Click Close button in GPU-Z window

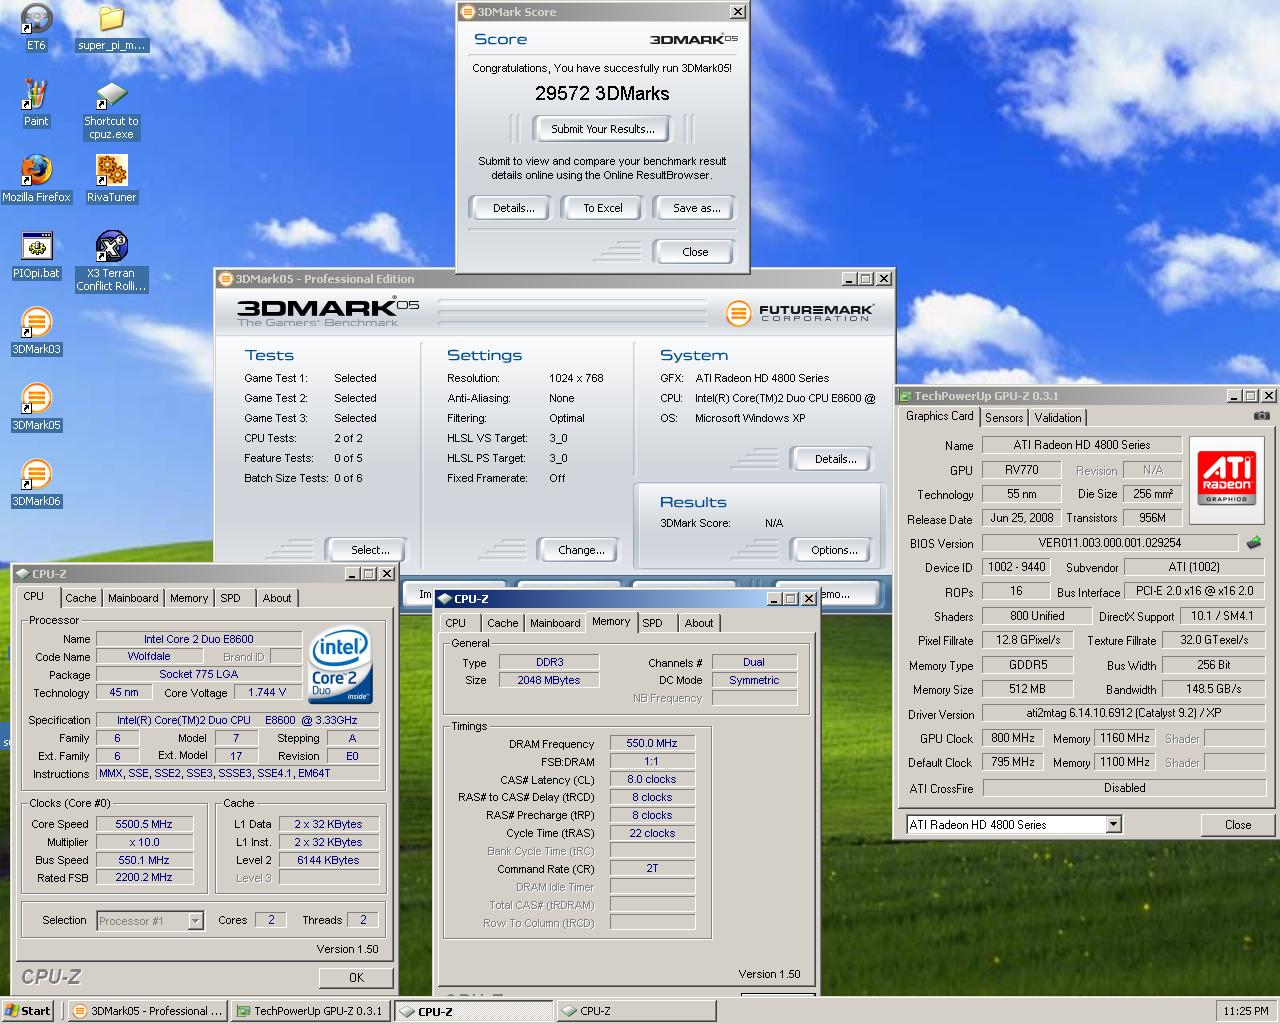pyautogui.click(x=1238, y=825)
